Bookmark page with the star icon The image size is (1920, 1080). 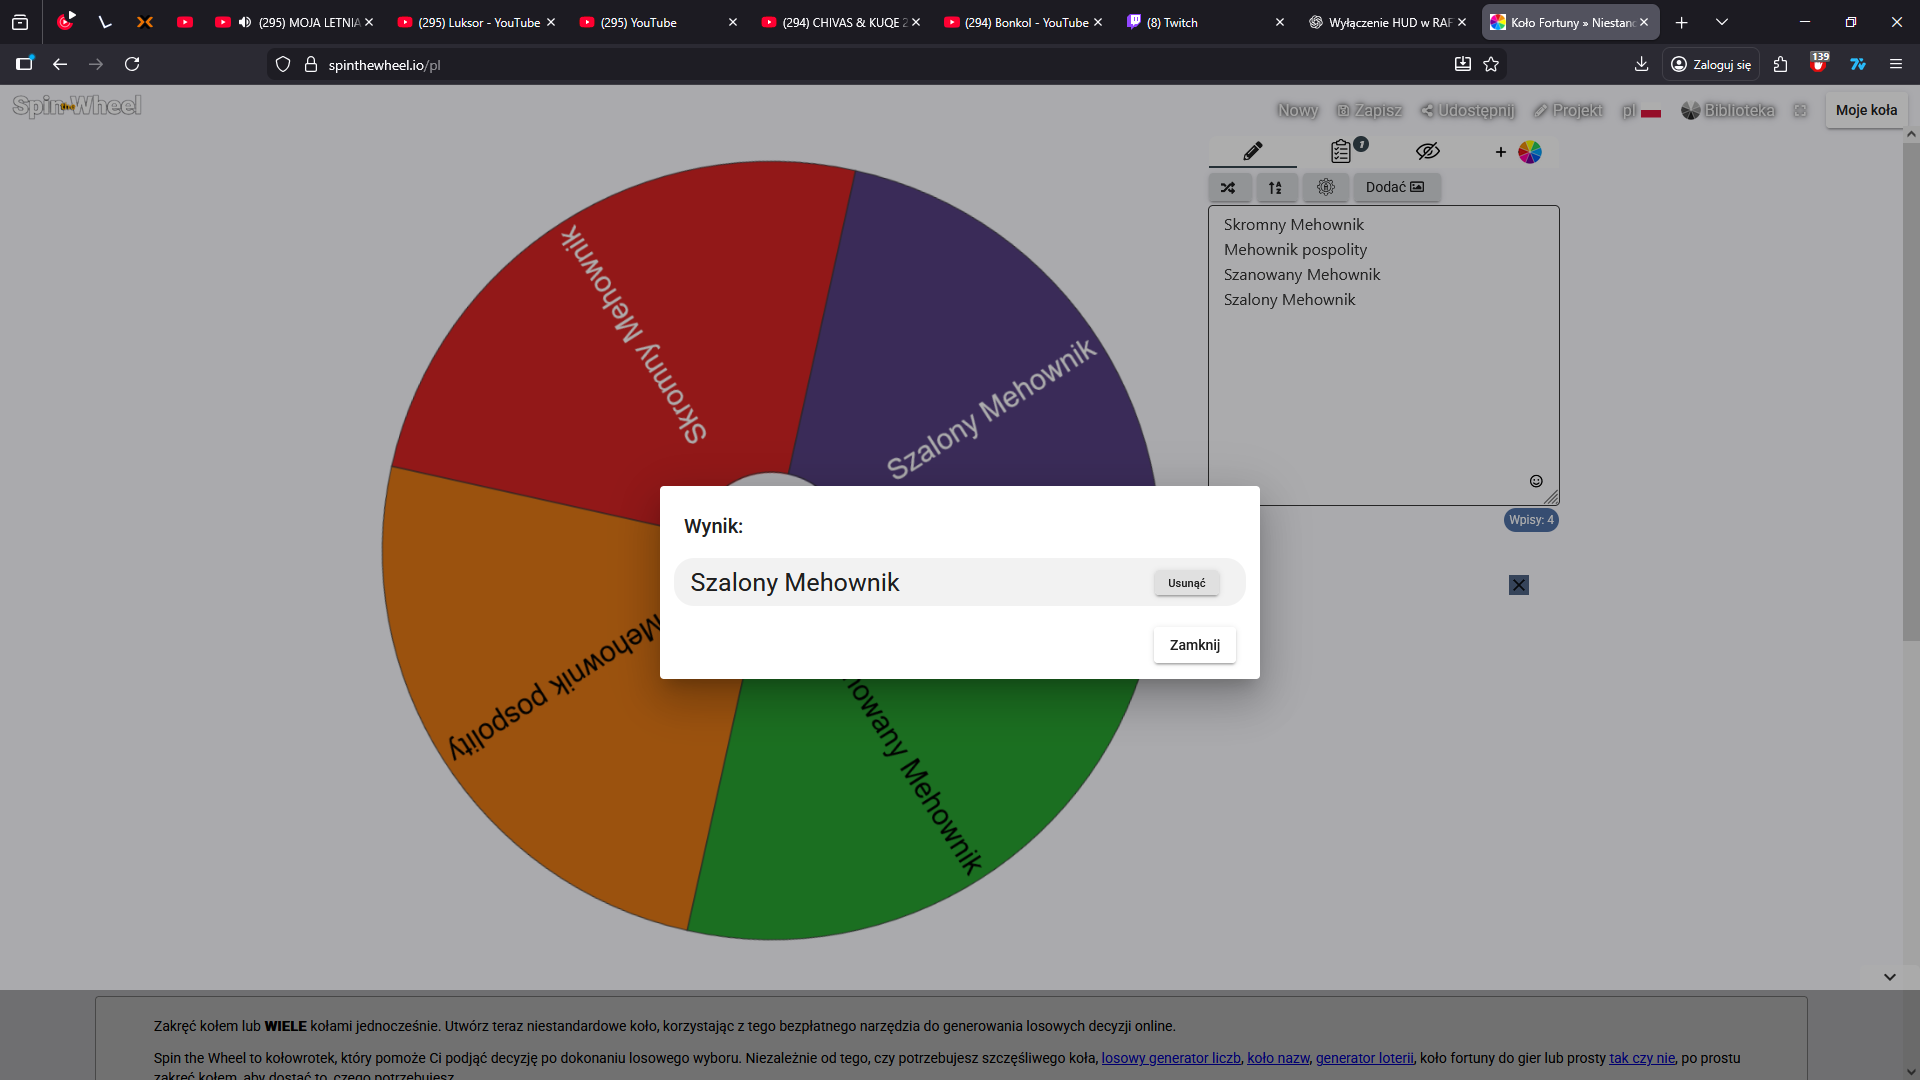click(1491, 64)
